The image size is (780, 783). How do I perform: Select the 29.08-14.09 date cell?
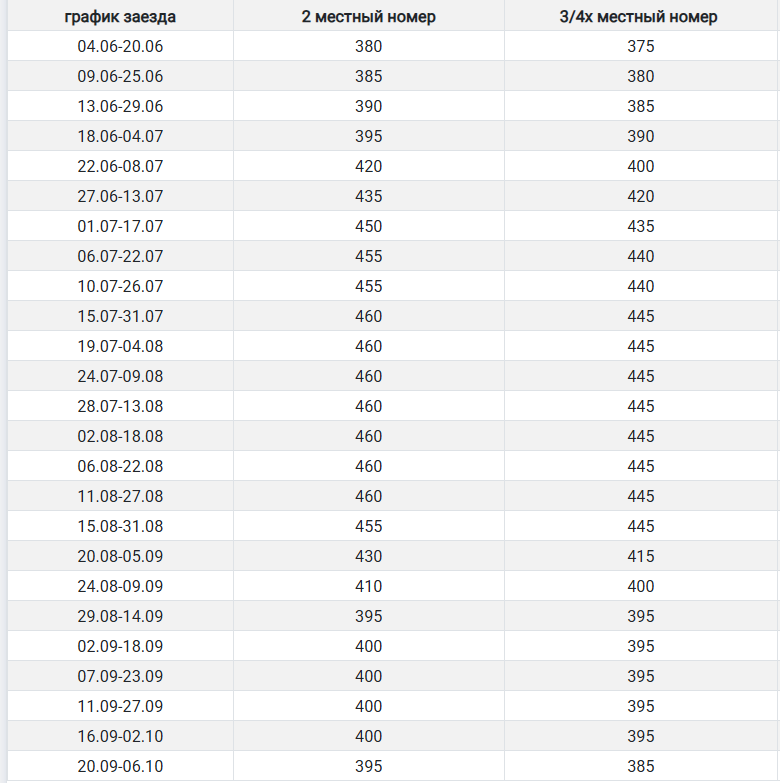tap(120, 616)
